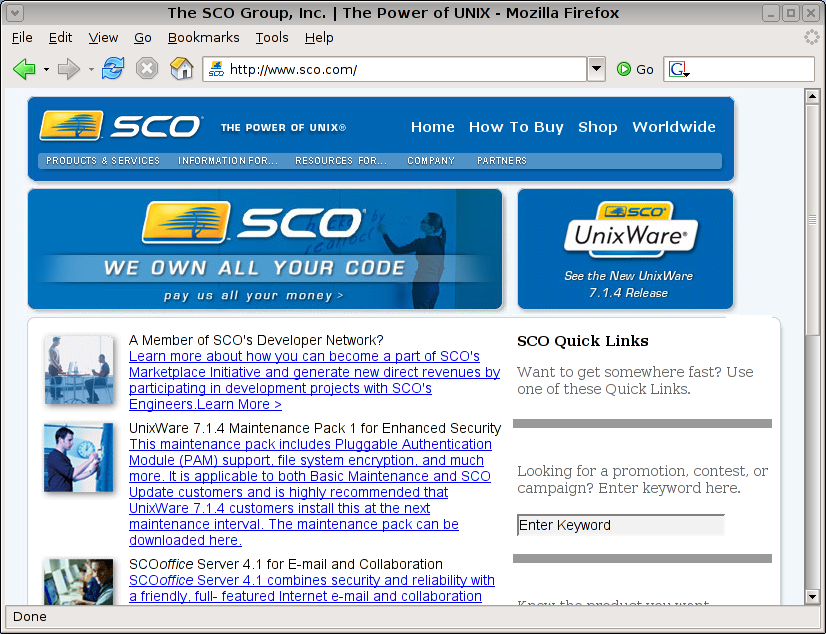The height and width of the screenshot is (634, 826).
Task: Open the Information For... nav item
Action: pyautogui.click(x=228, y=161)
